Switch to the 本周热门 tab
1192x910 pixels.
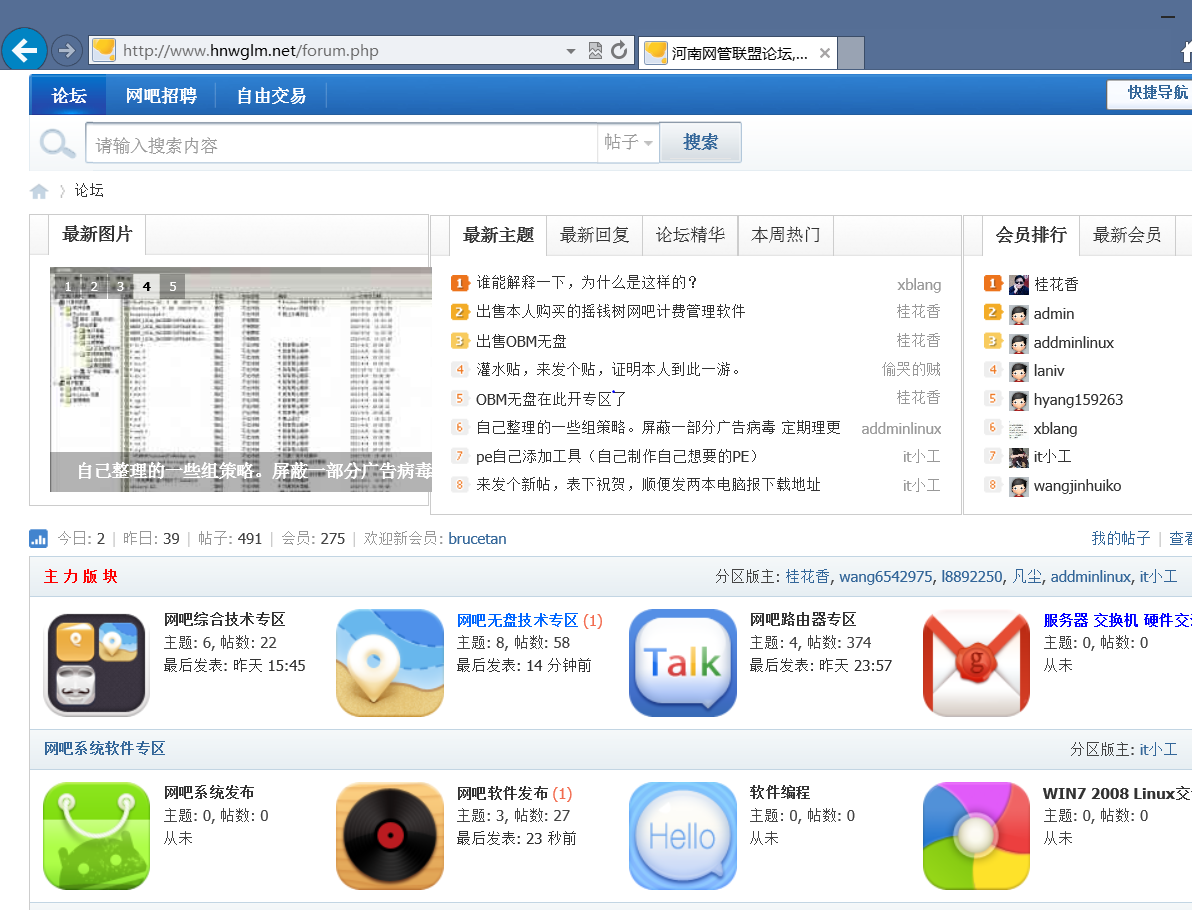coord(785,235)
